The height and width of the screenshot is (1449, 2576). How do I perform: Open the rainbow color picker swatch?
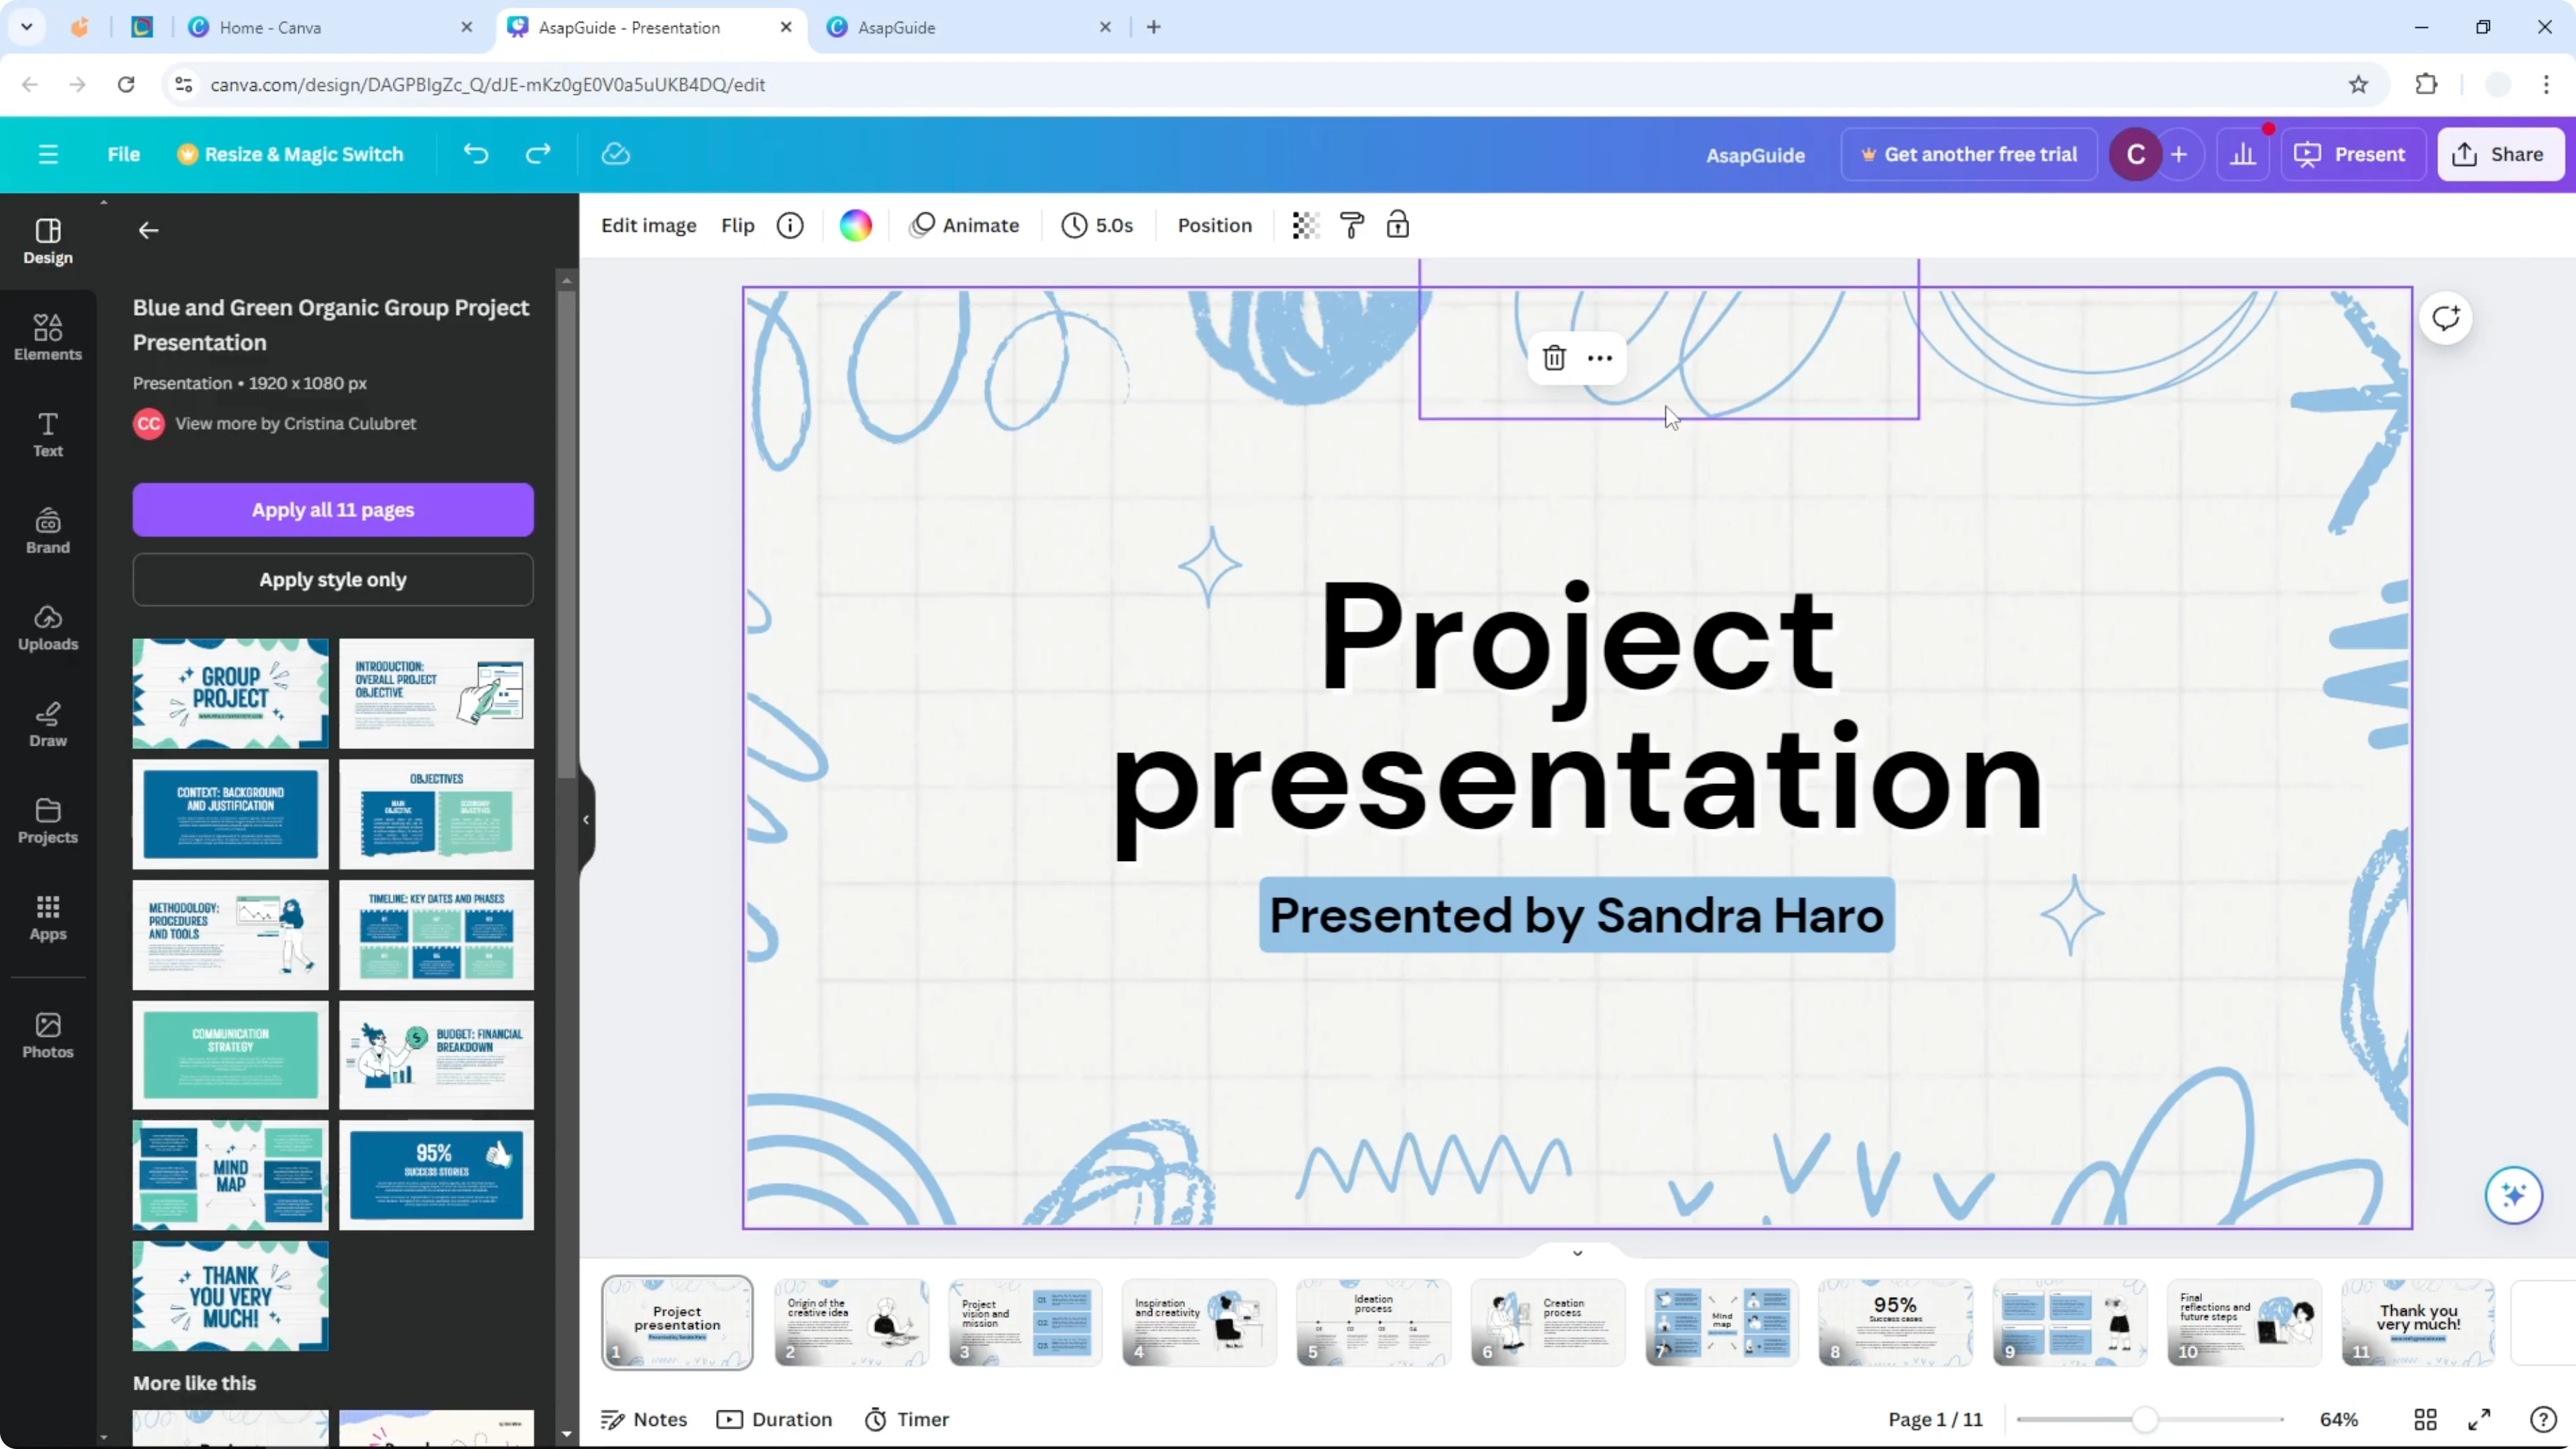coord(855,225)
